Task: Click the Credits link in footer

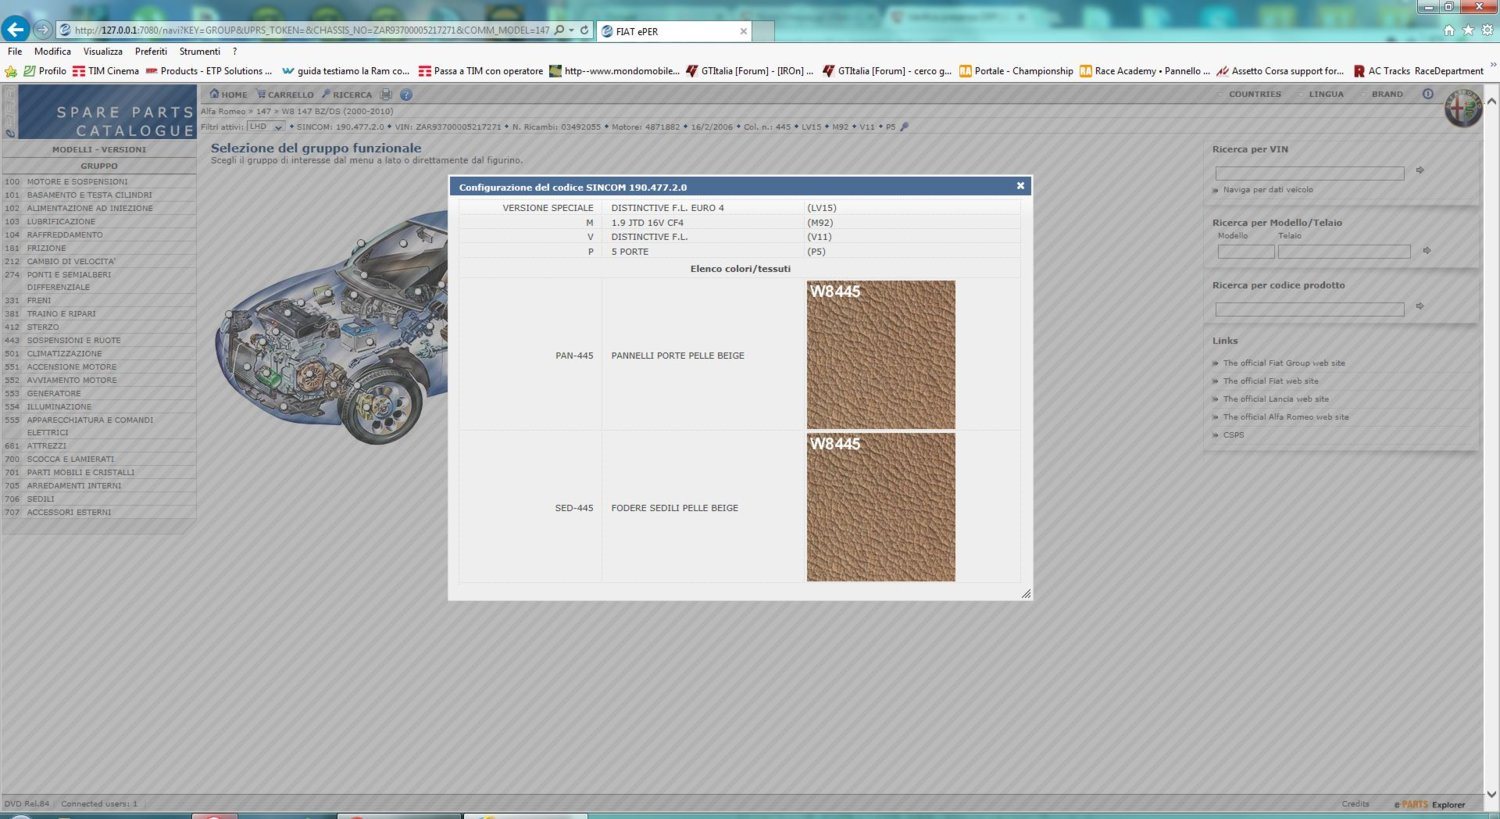Action: tap(1355, 804)
